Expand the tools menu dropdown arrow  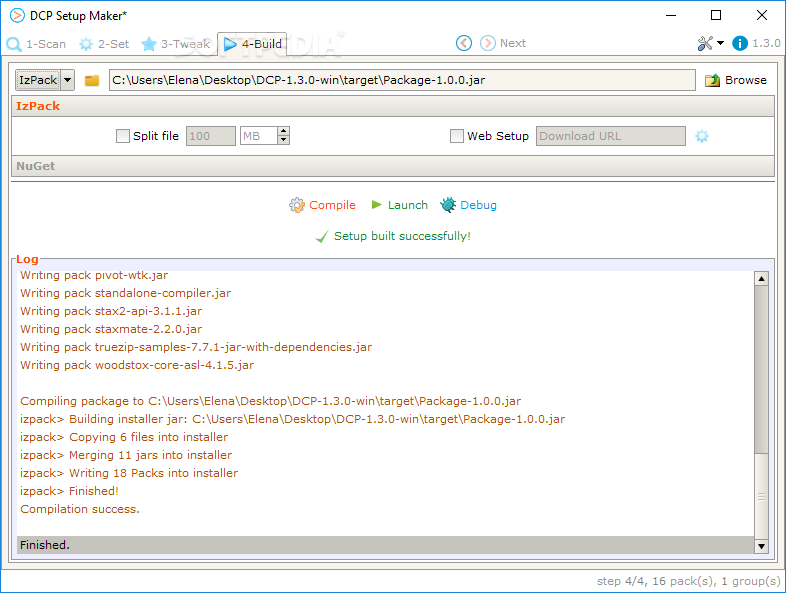(720, 43)
